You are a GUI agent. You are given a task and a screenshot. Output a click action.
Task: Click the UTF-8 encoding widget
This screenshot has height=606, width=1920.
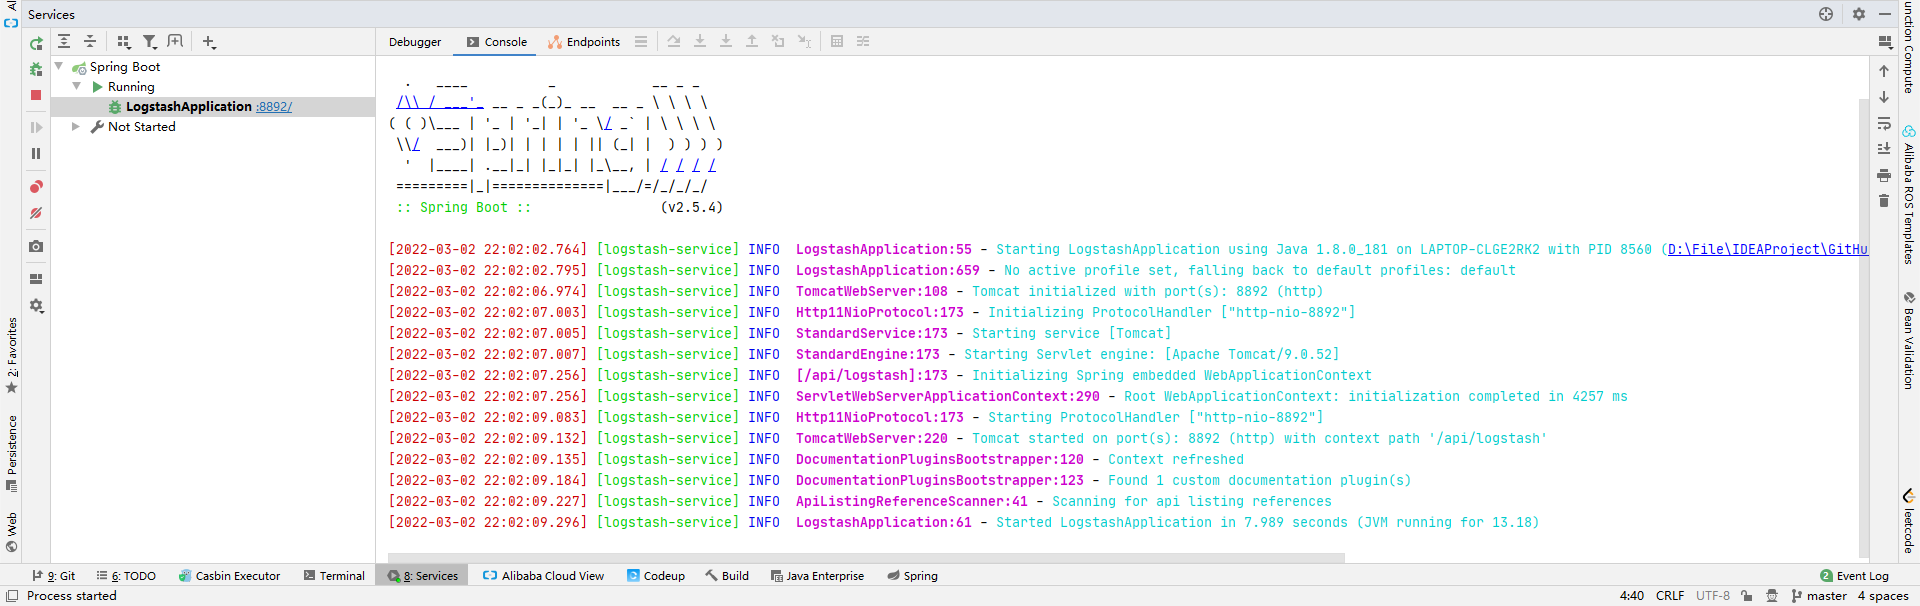1713,596
